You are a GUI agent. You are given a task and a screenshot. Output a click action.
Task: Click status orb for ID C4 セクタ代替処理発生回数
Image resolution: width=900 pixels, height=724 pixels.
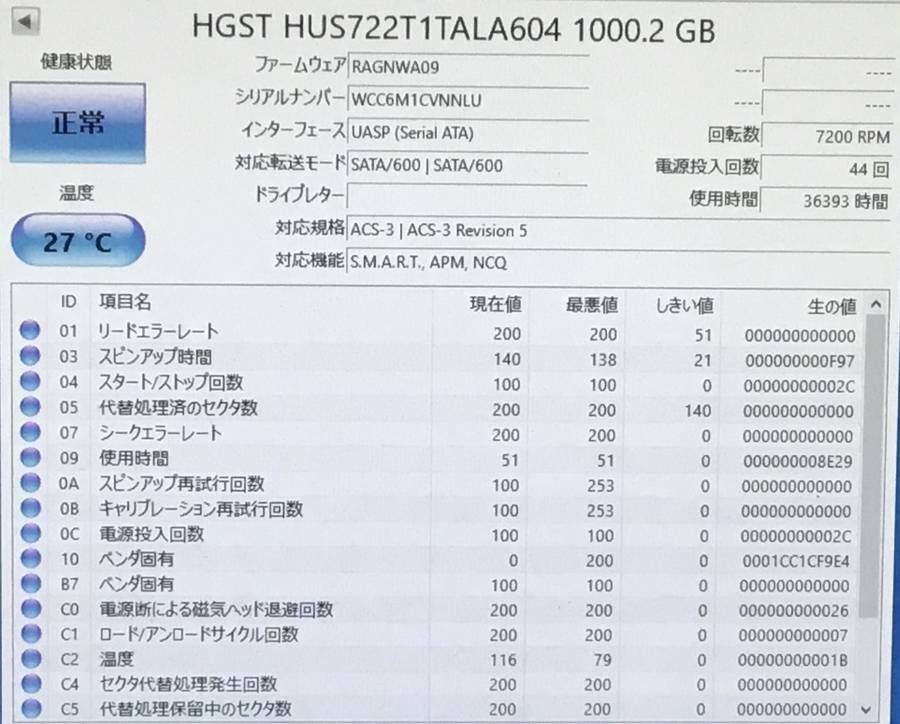[30, 683]
